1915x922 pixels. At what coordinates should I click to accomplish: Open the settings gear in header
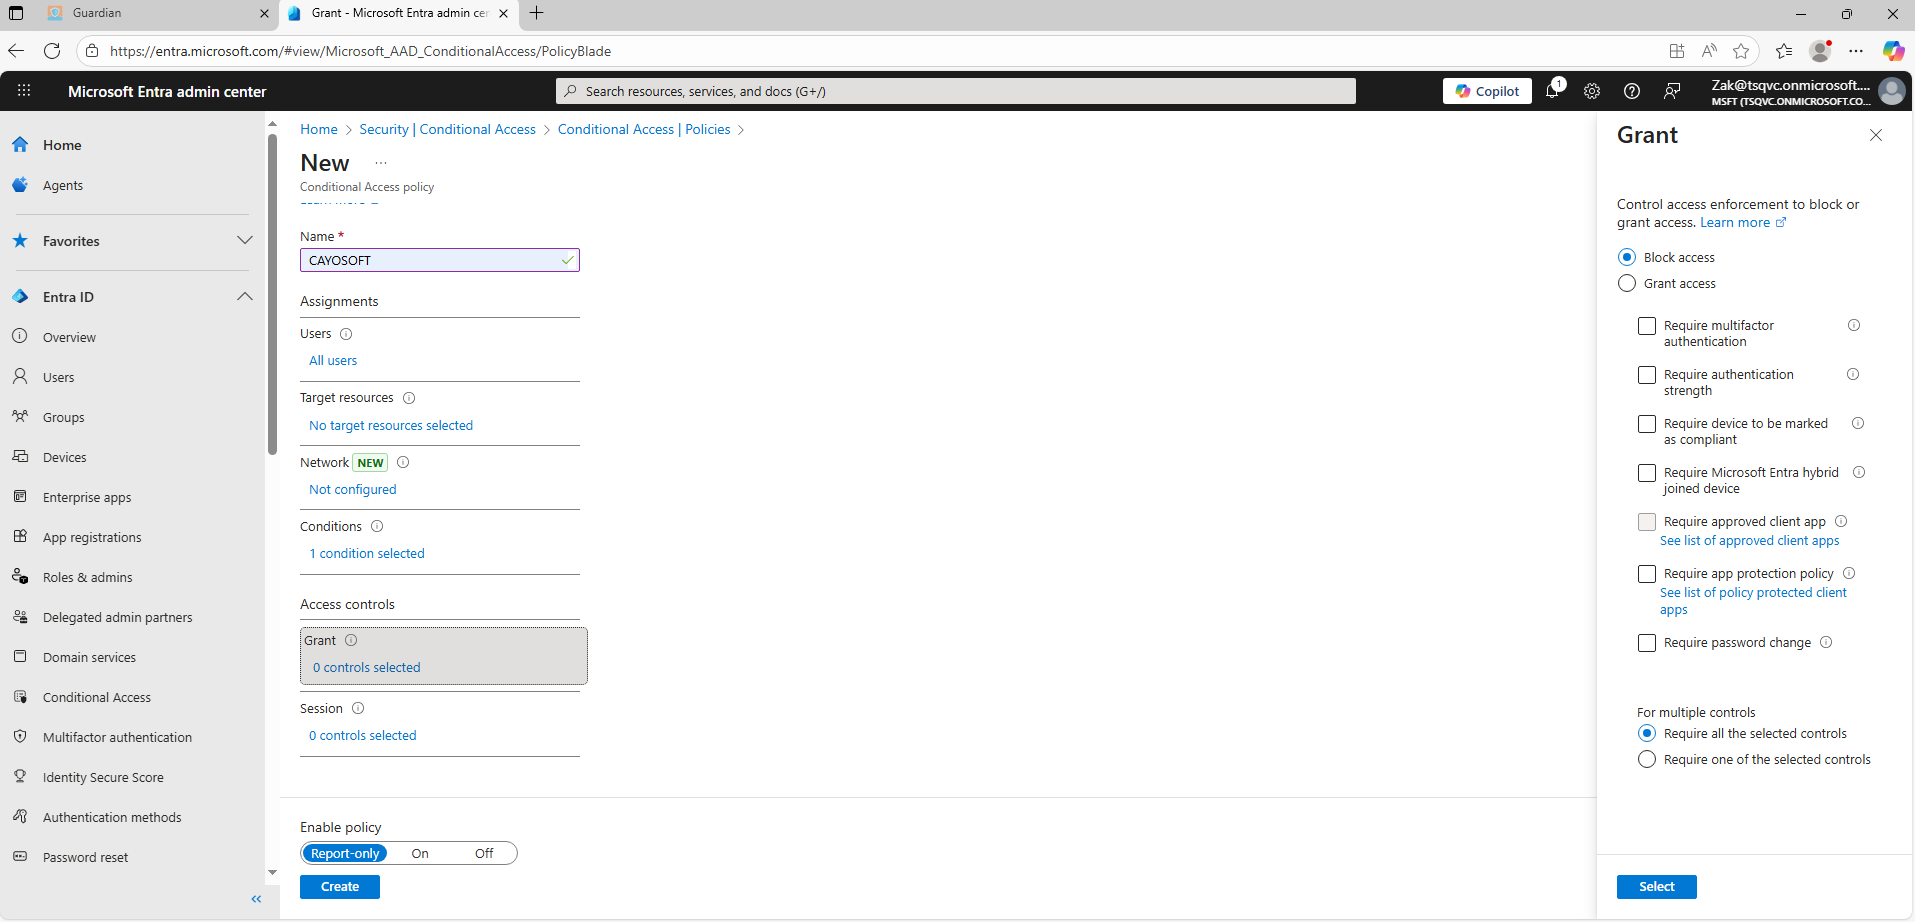click(x=1592, y=91)
